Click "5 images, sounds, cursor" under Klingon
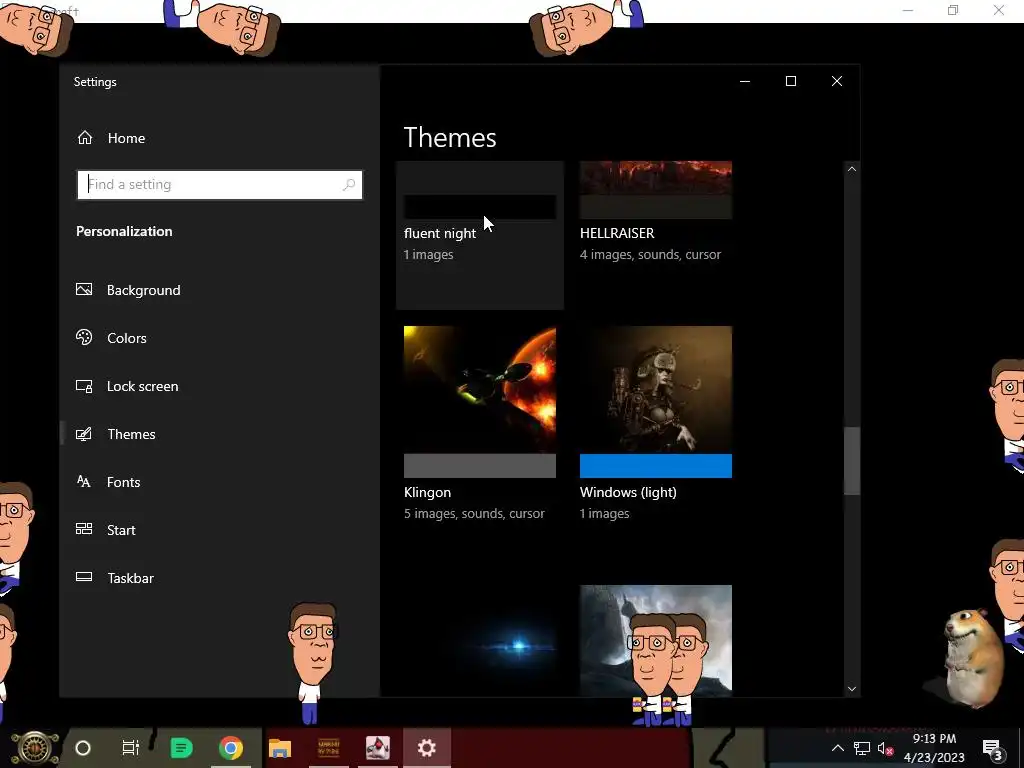This screenshot has height=768, width=1024. pos(474,514)
